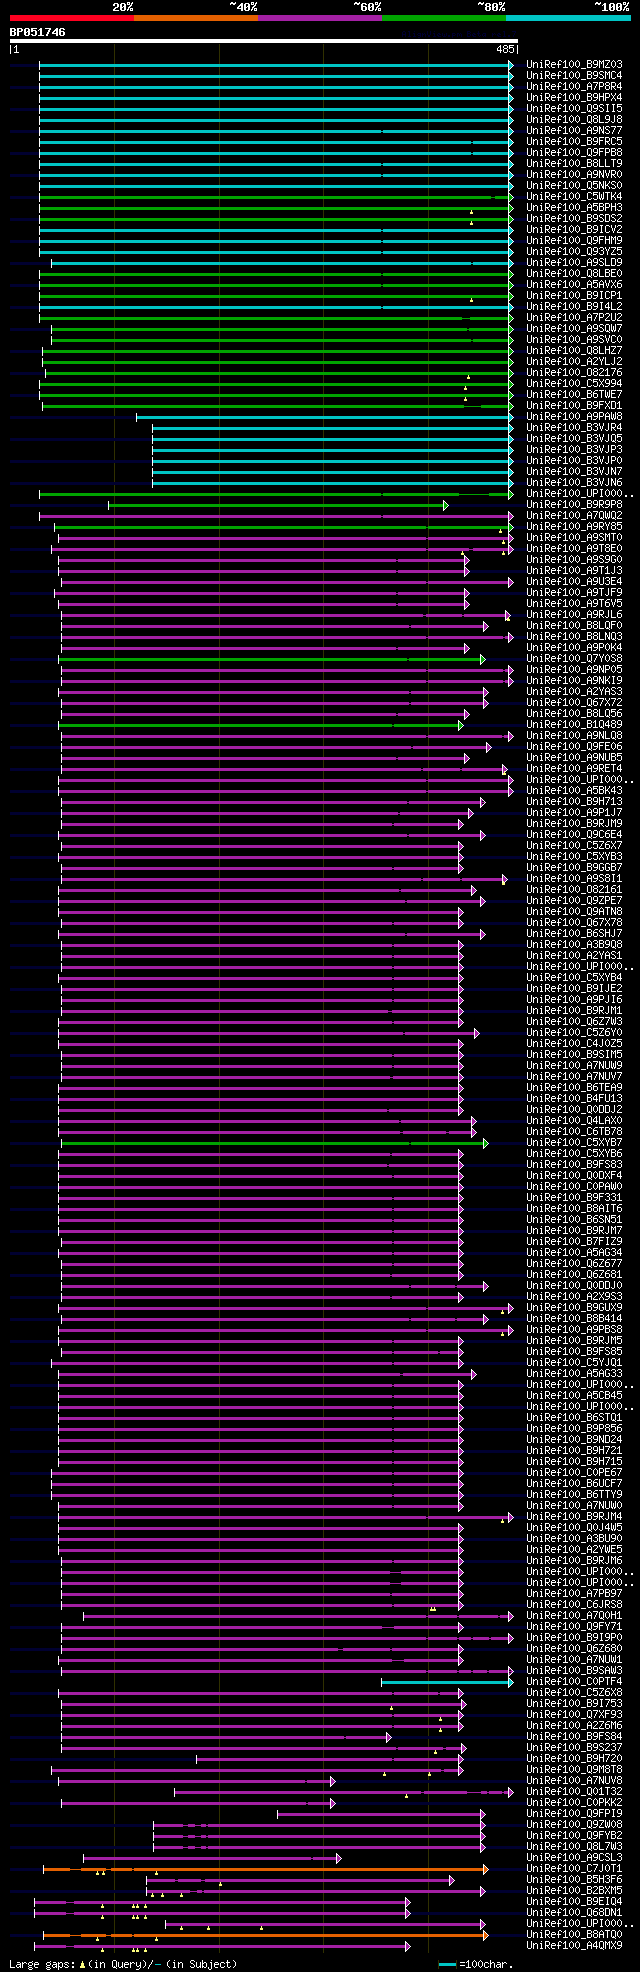The image size is (640, 1972).
Task: Click the label UniRef100_A9NVR0
Action: [574, 175]
